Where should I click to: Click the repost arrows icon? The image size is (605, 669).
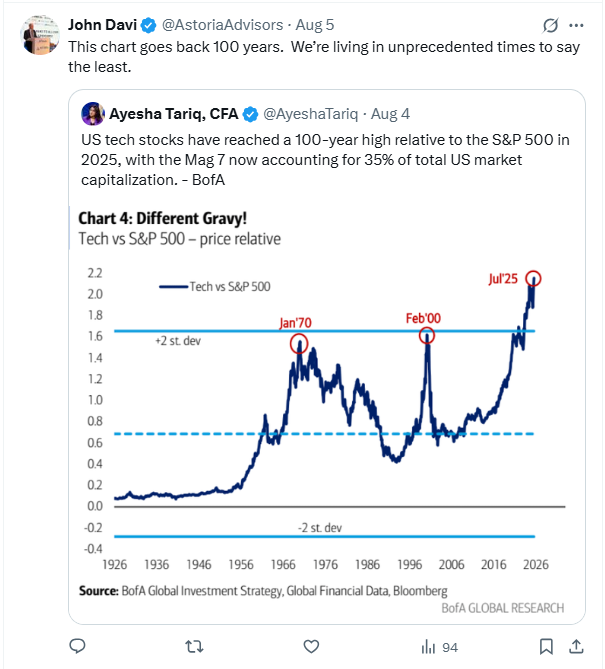click(195, 647)
